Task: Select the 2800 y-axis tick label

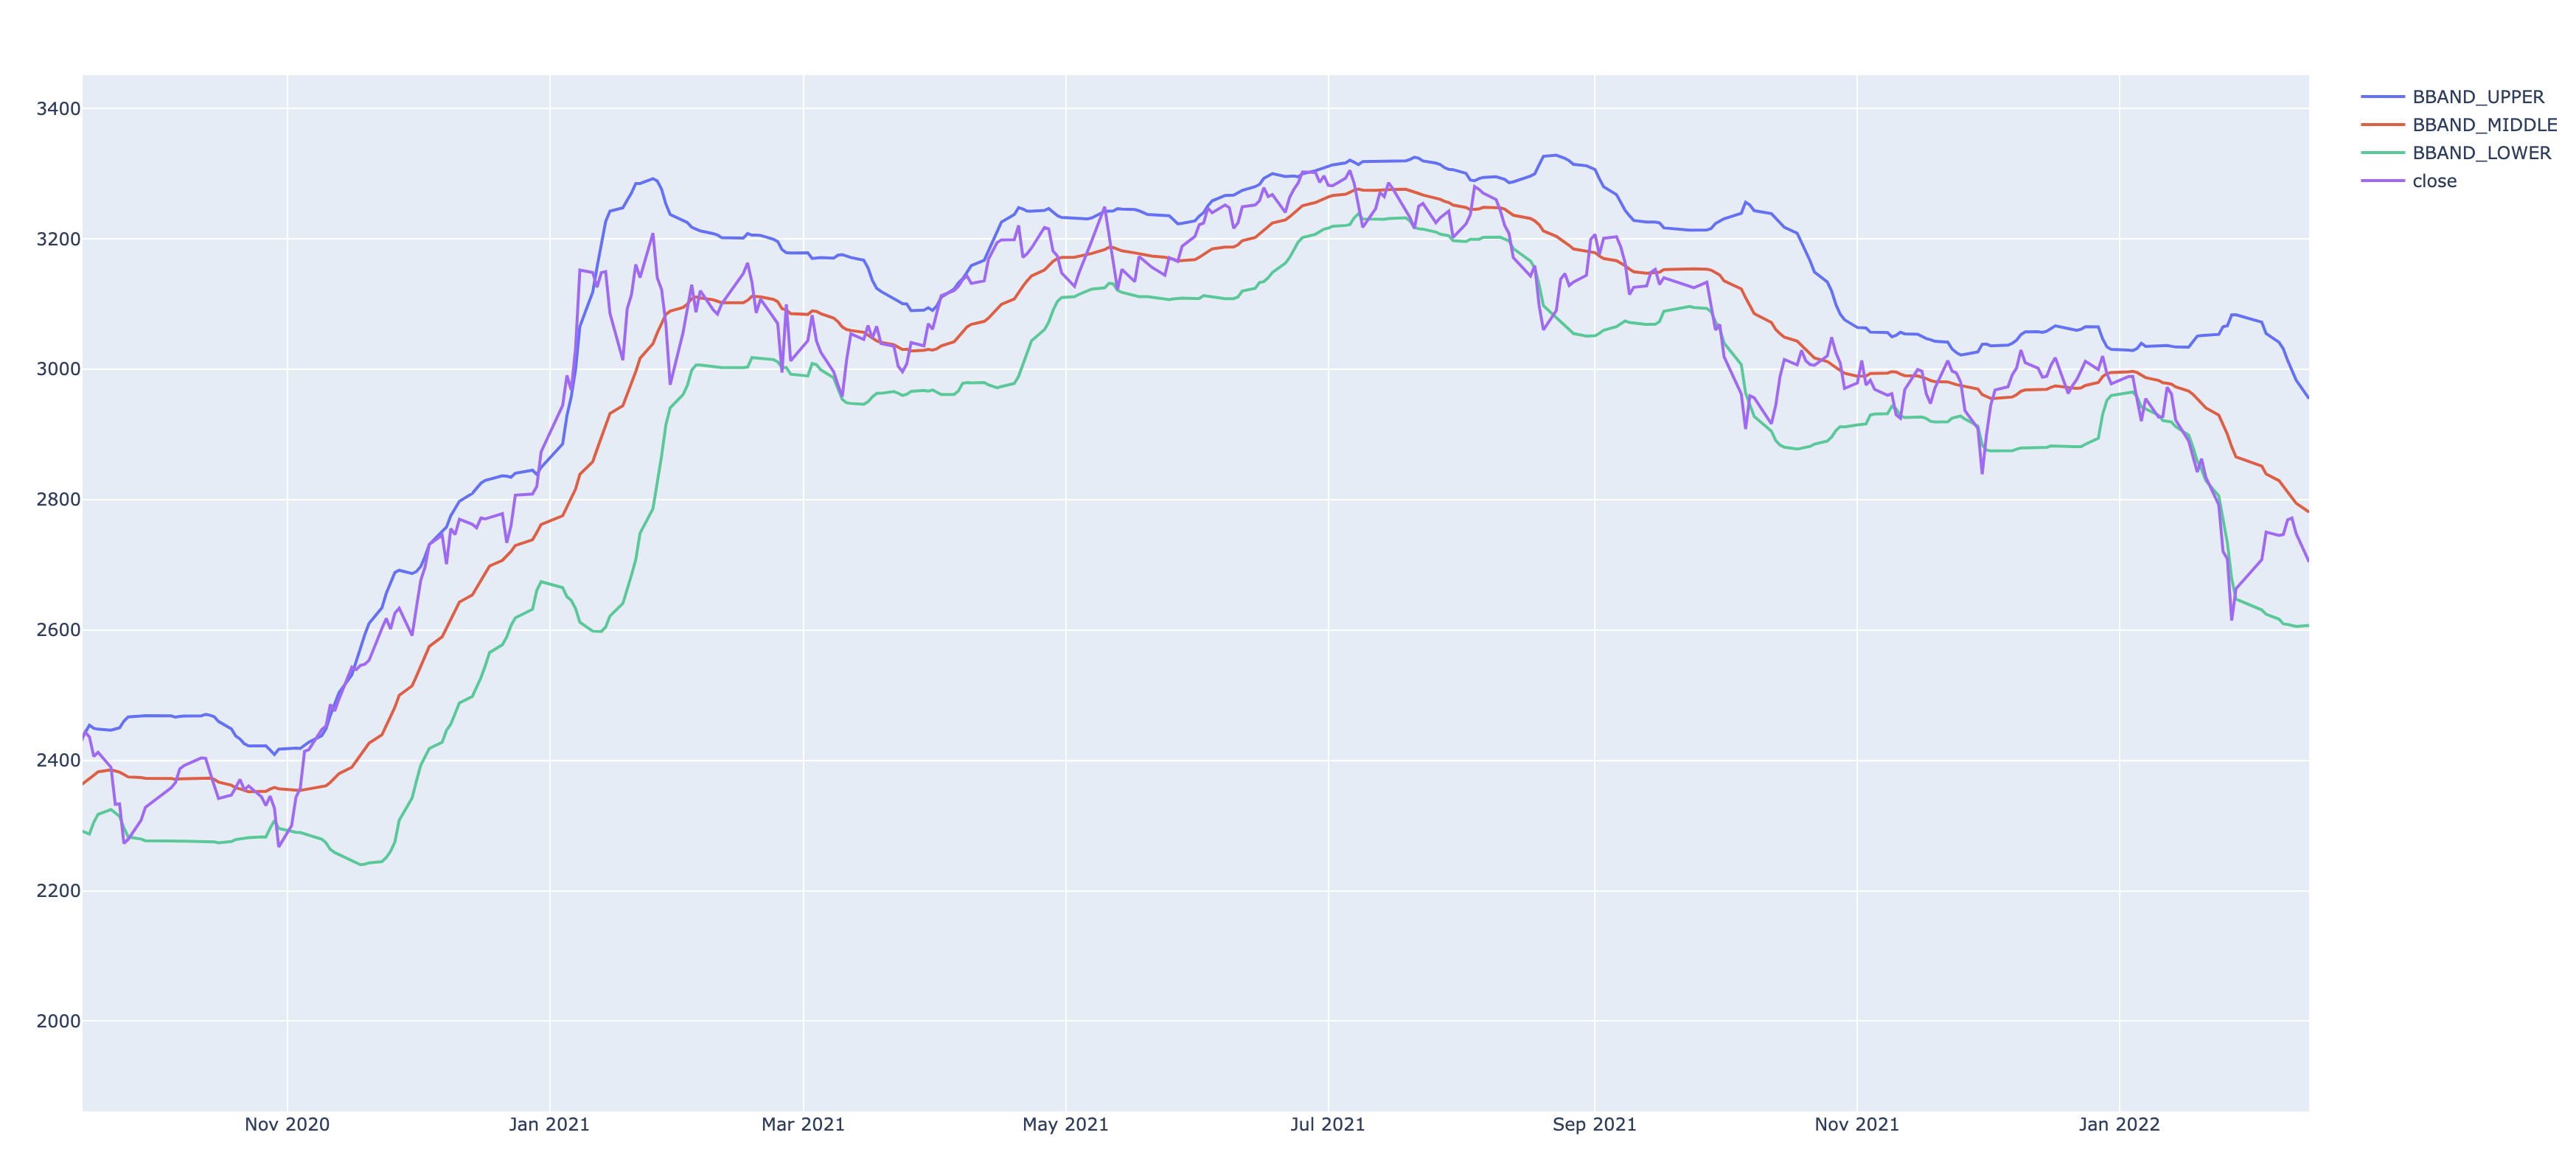Action: click(58, 500)
